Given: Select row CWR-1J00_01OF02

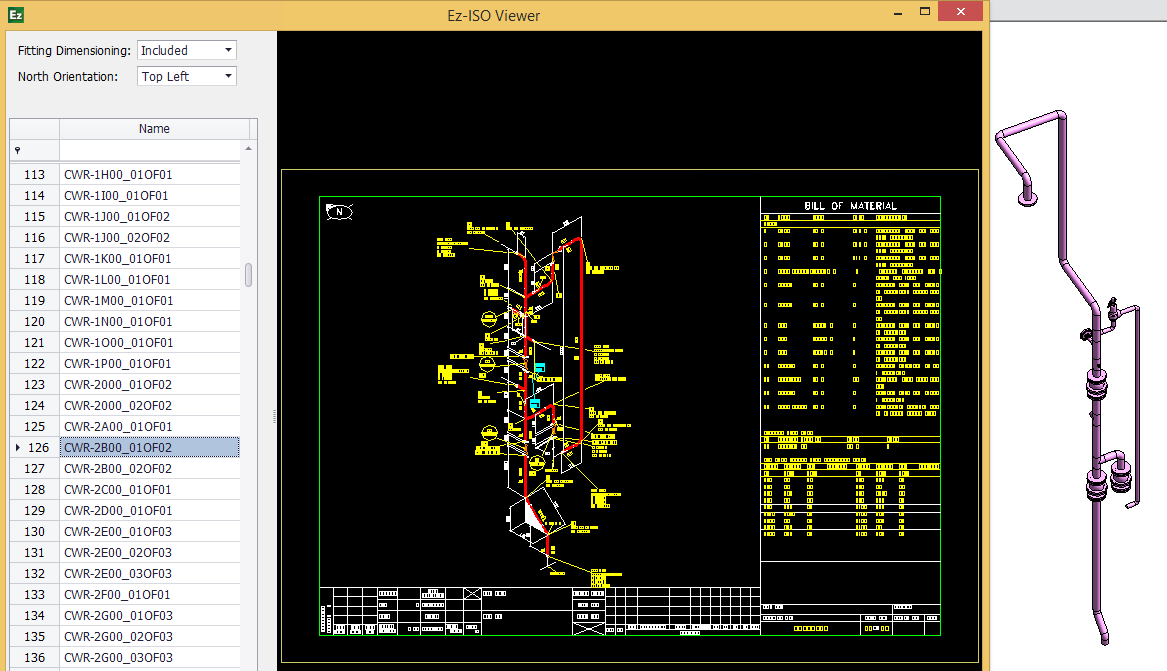Looking at the screenshot, I should point(150,216).
